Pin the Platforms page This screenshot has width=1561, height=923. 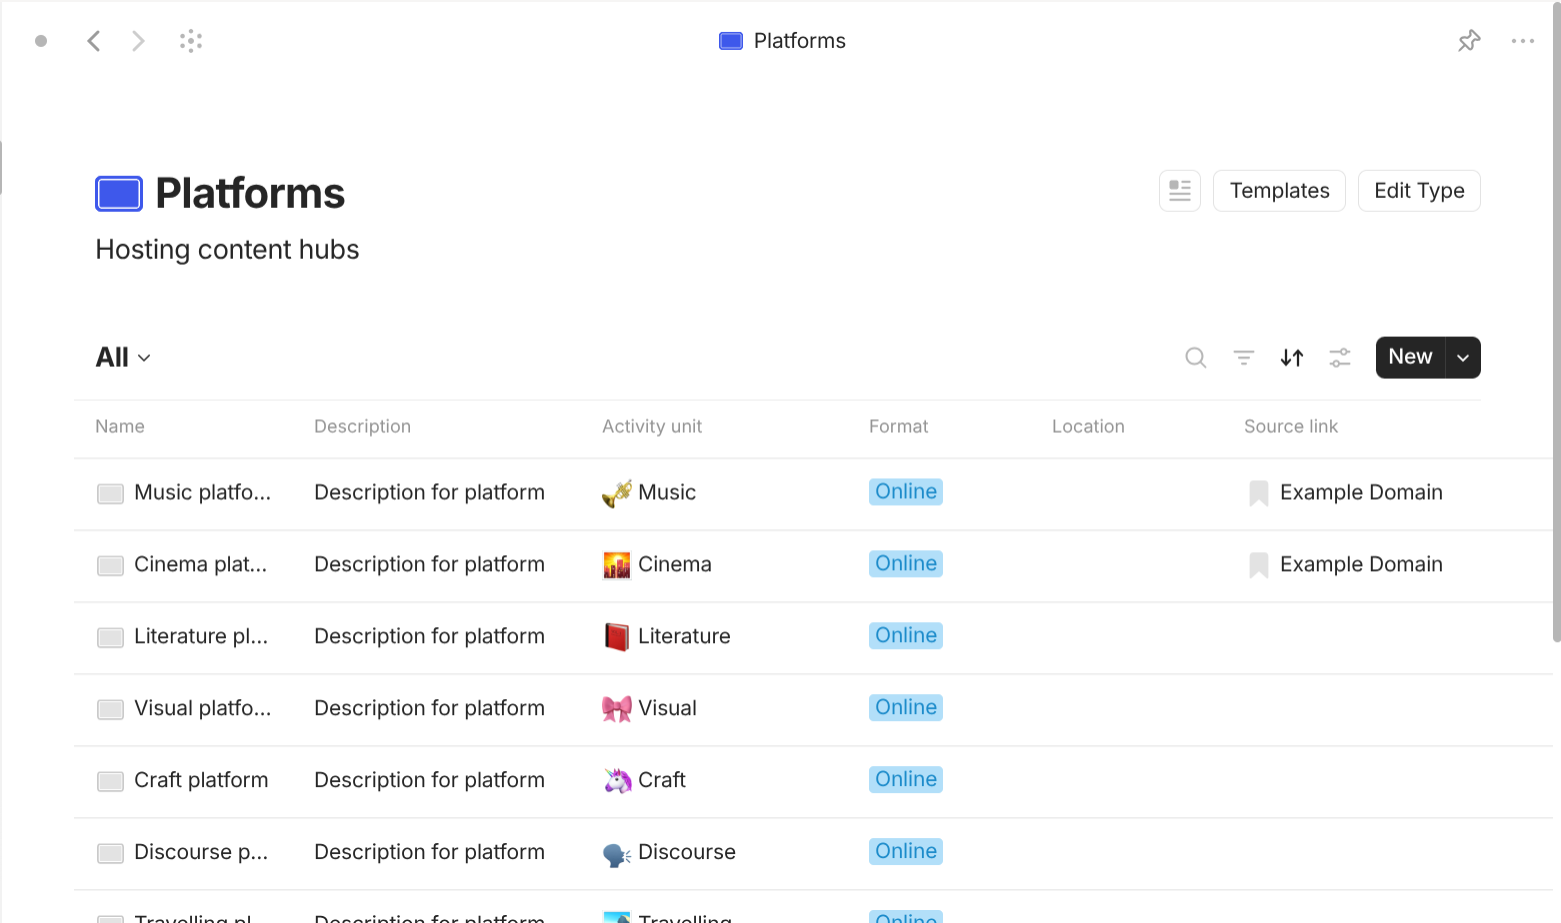(1469, 40)
